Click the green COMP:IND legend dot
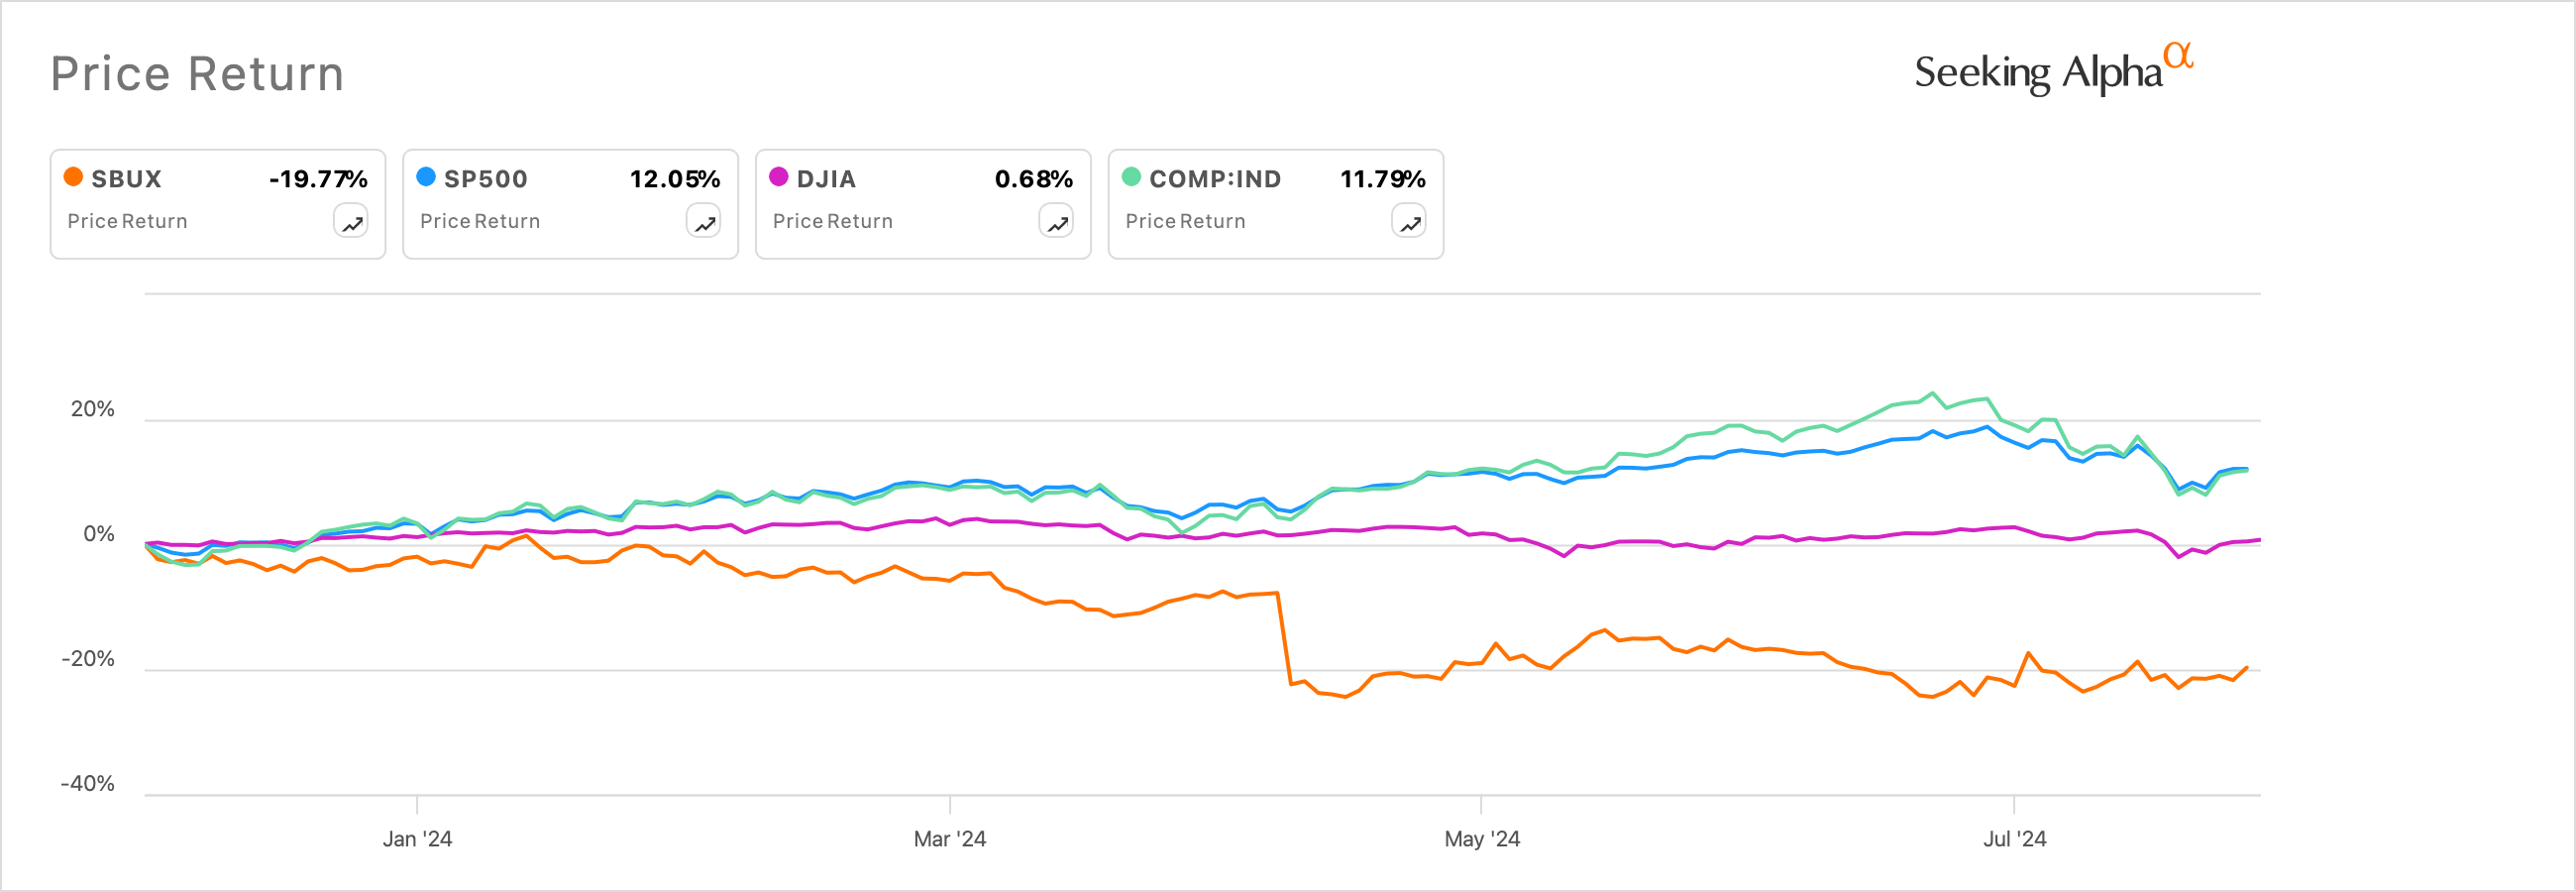Screen dimensions: 2576x892 click(x=1132, y=177)
